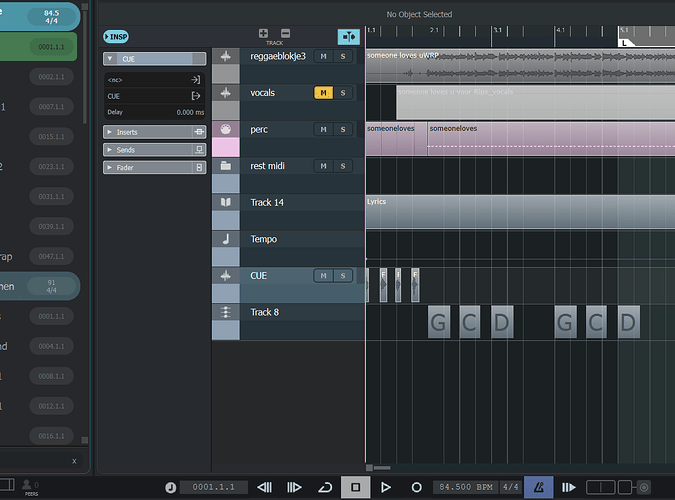Add a new track with plus icon
The width and height of the screenshot is (675, 500).
(x=263, y=33)
